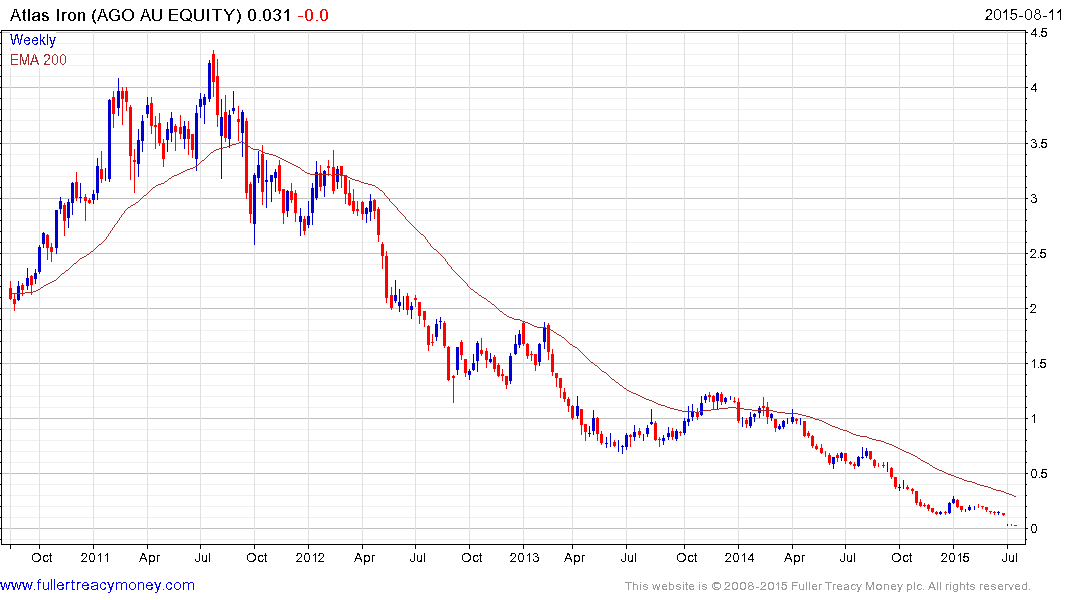This screenshot has width=1075, height=600.
Task: Click the 0 y-axis value
Action: pos(1034,529)
